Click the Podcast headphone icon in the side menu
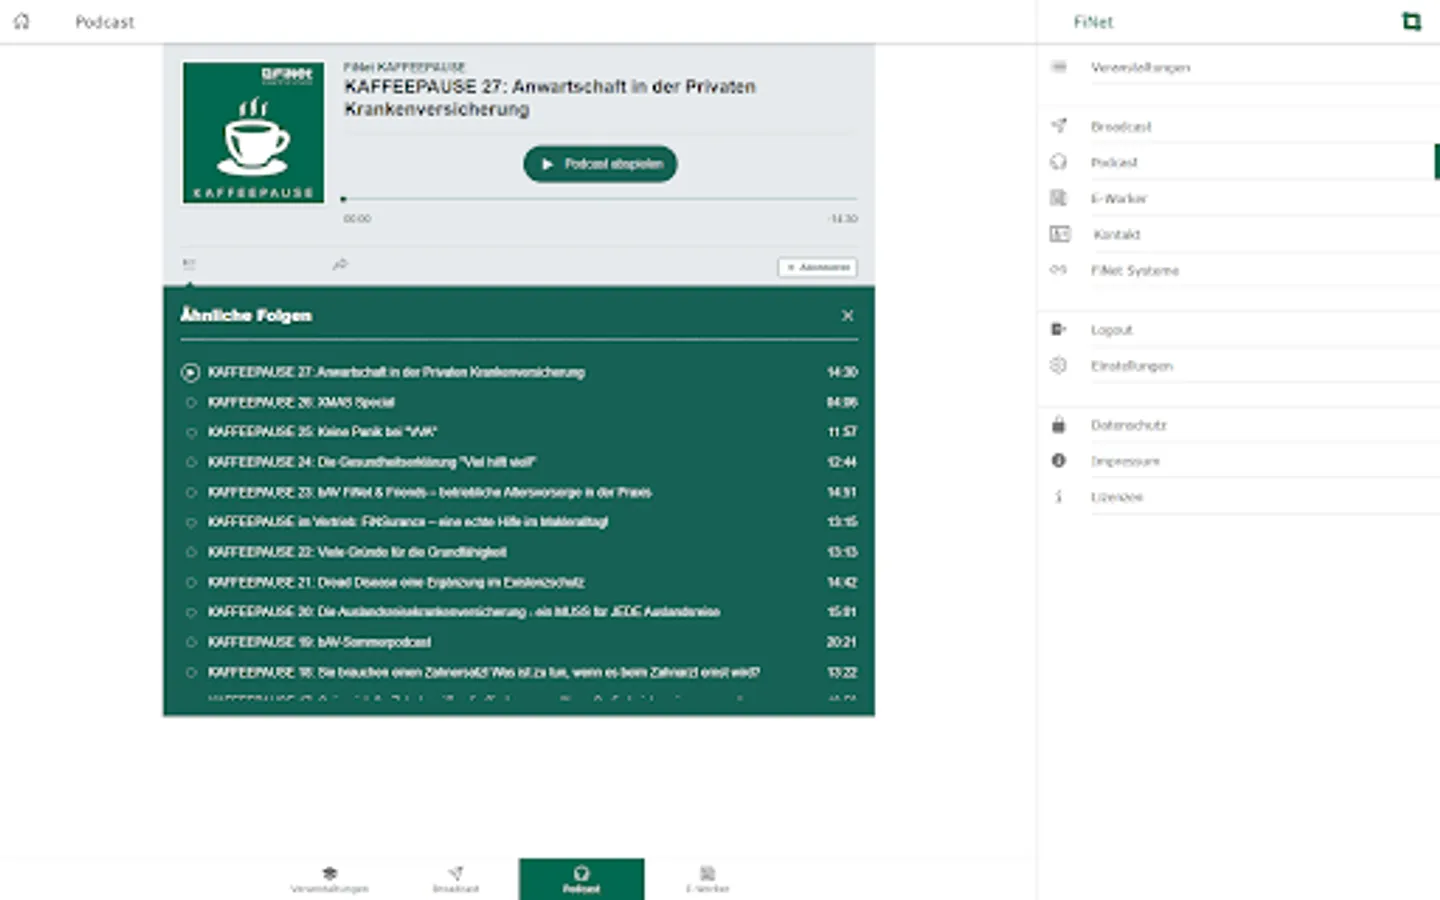This screenshot has width=1440, height=900. pyautogui.click(x=1059, y=162)
